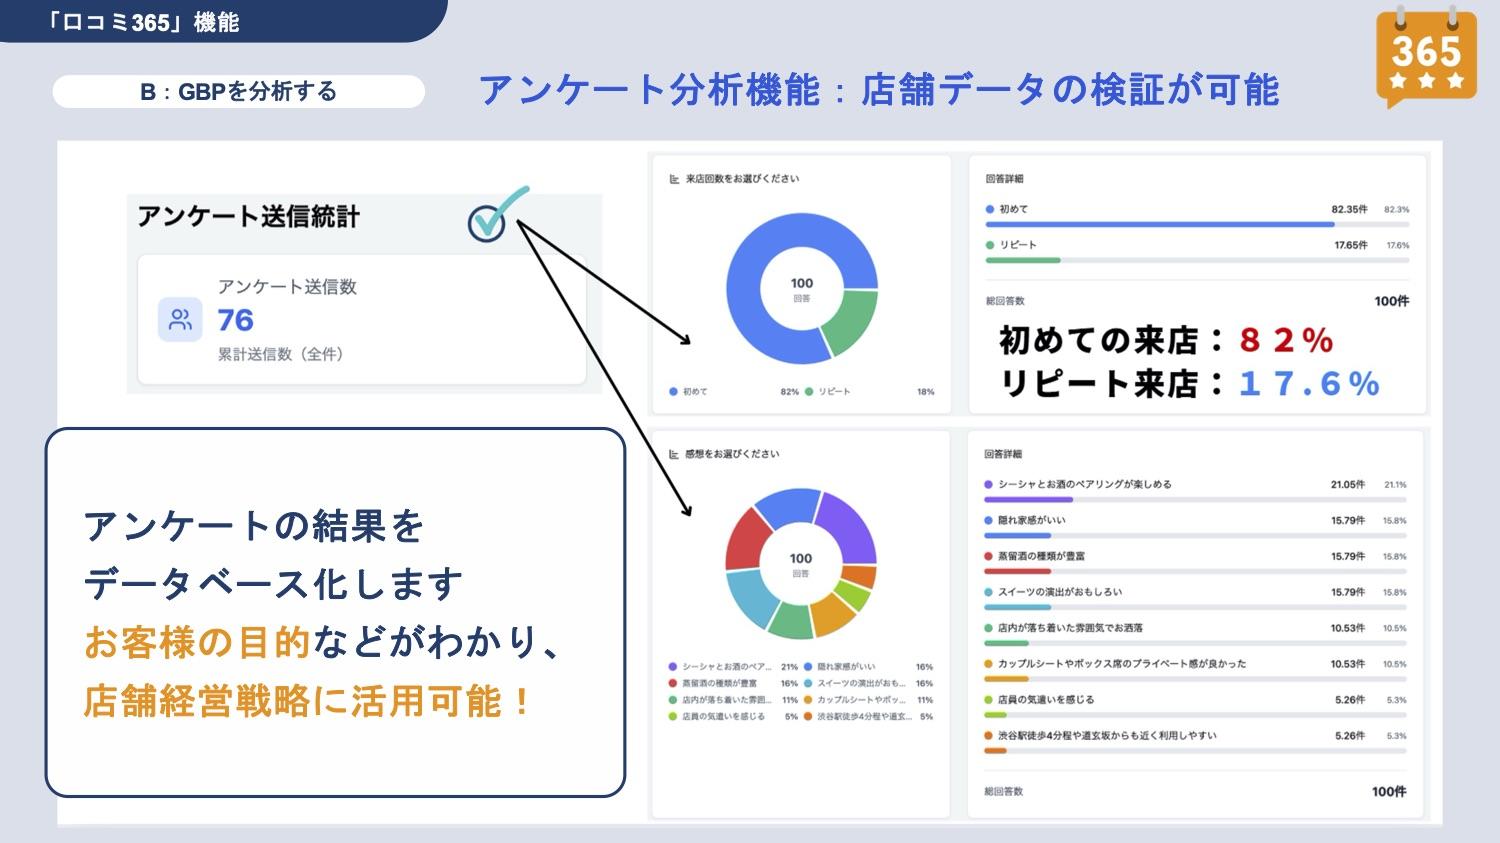The image size is (1500, 843).
Task: Select the B：GBPを分析する pill label
Action: (238, 92)
